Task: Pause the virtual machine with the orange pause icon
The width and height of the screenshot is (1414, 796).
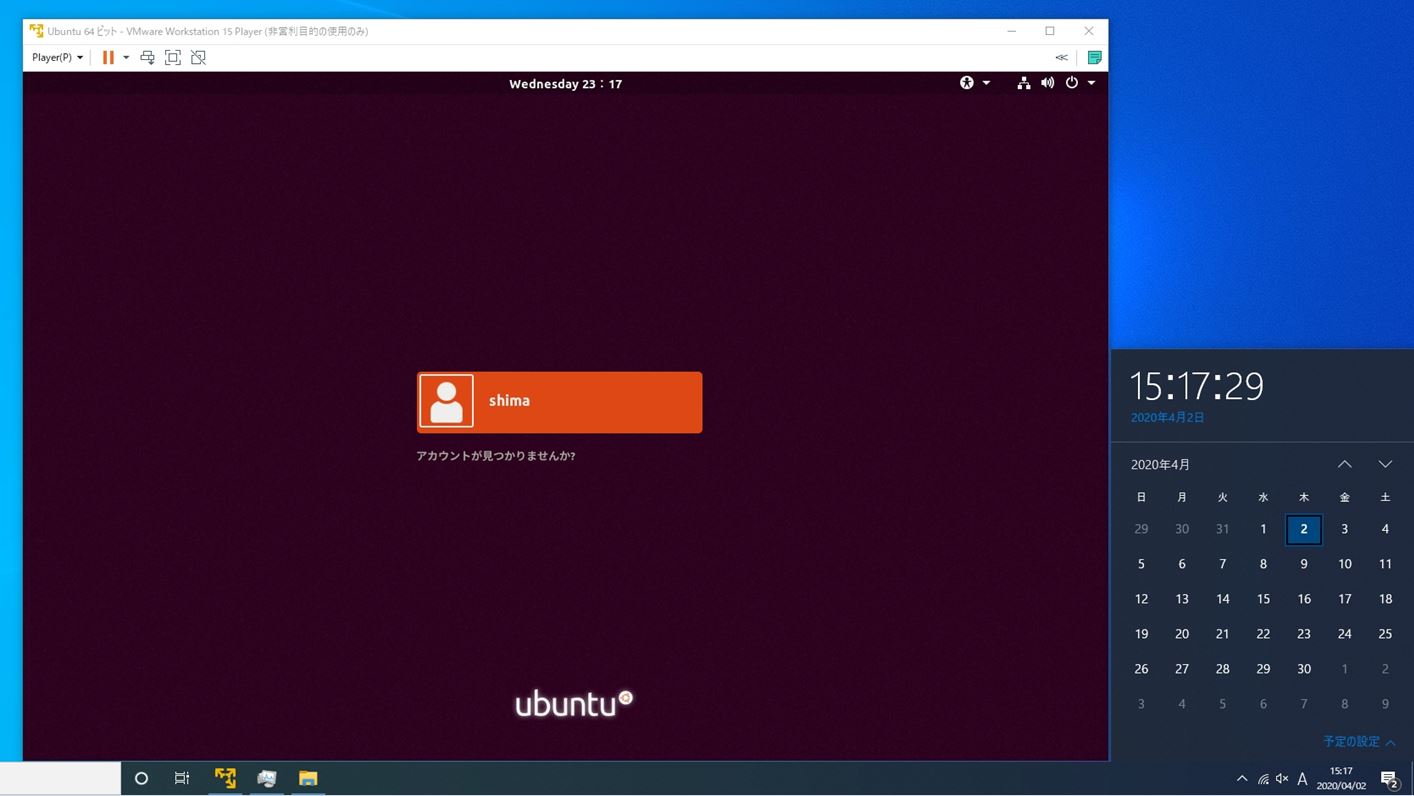Action: [x=108, y=57]
